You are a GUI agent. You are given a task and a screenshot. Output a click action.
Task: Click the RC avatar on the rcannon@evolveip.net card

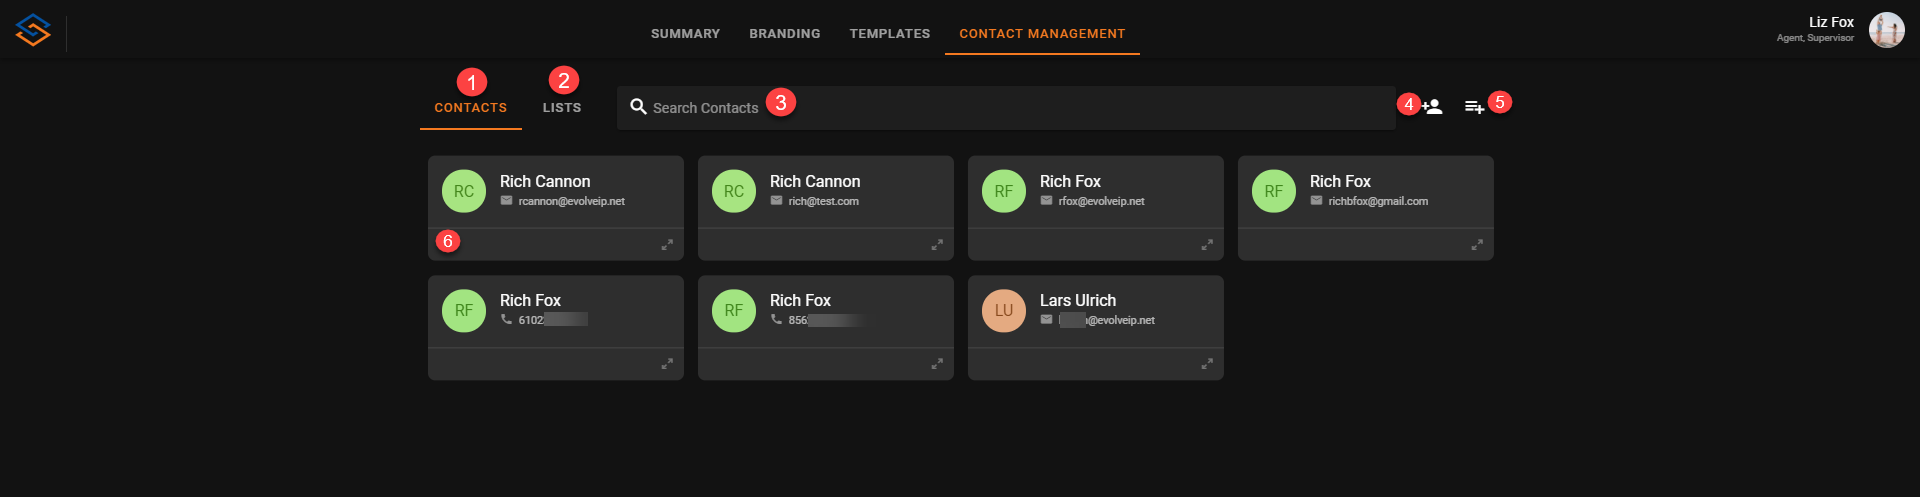464,191
